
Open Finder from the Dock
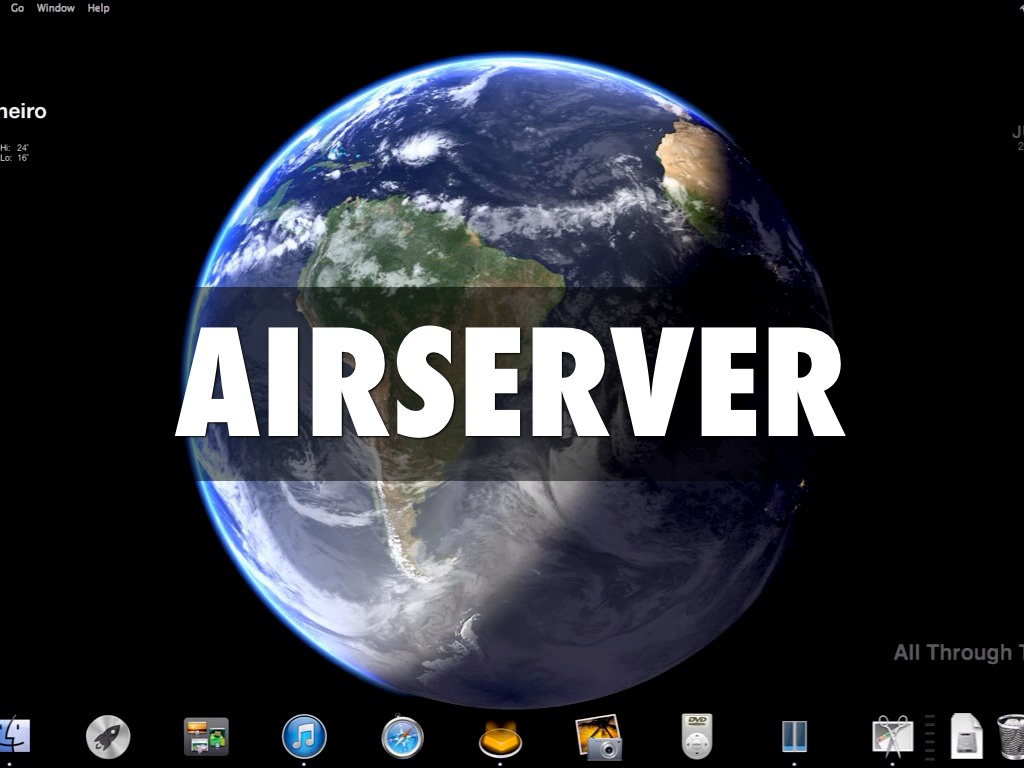(14, 737)
